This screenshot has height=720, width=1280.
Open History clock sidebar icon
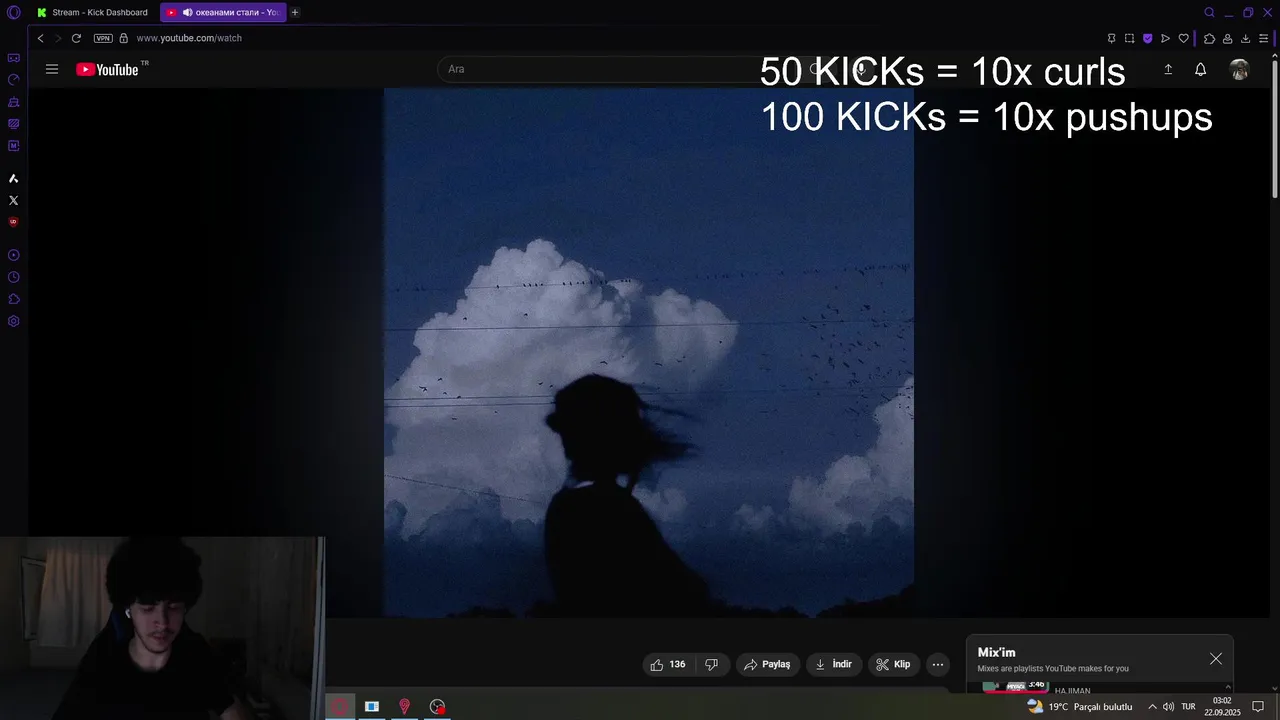13,277
